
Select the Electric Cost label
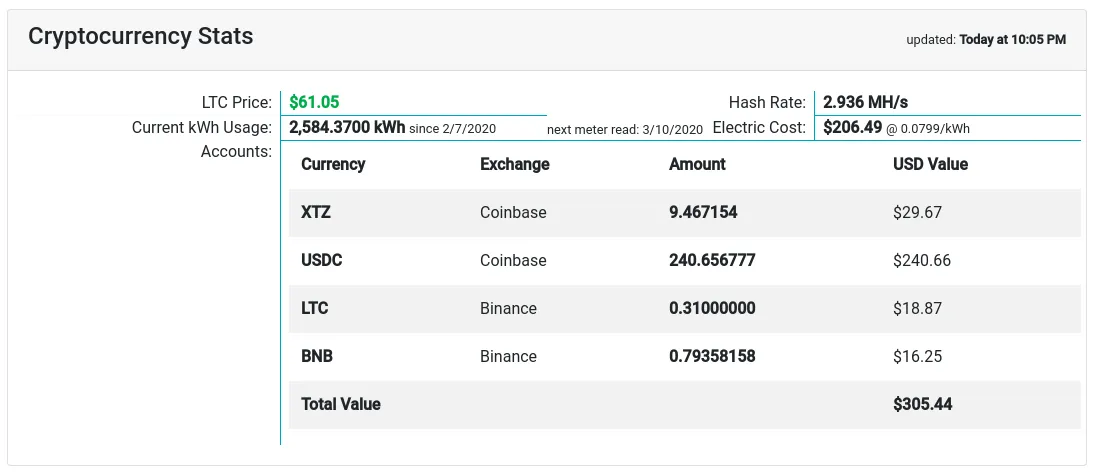pos(759,128)
